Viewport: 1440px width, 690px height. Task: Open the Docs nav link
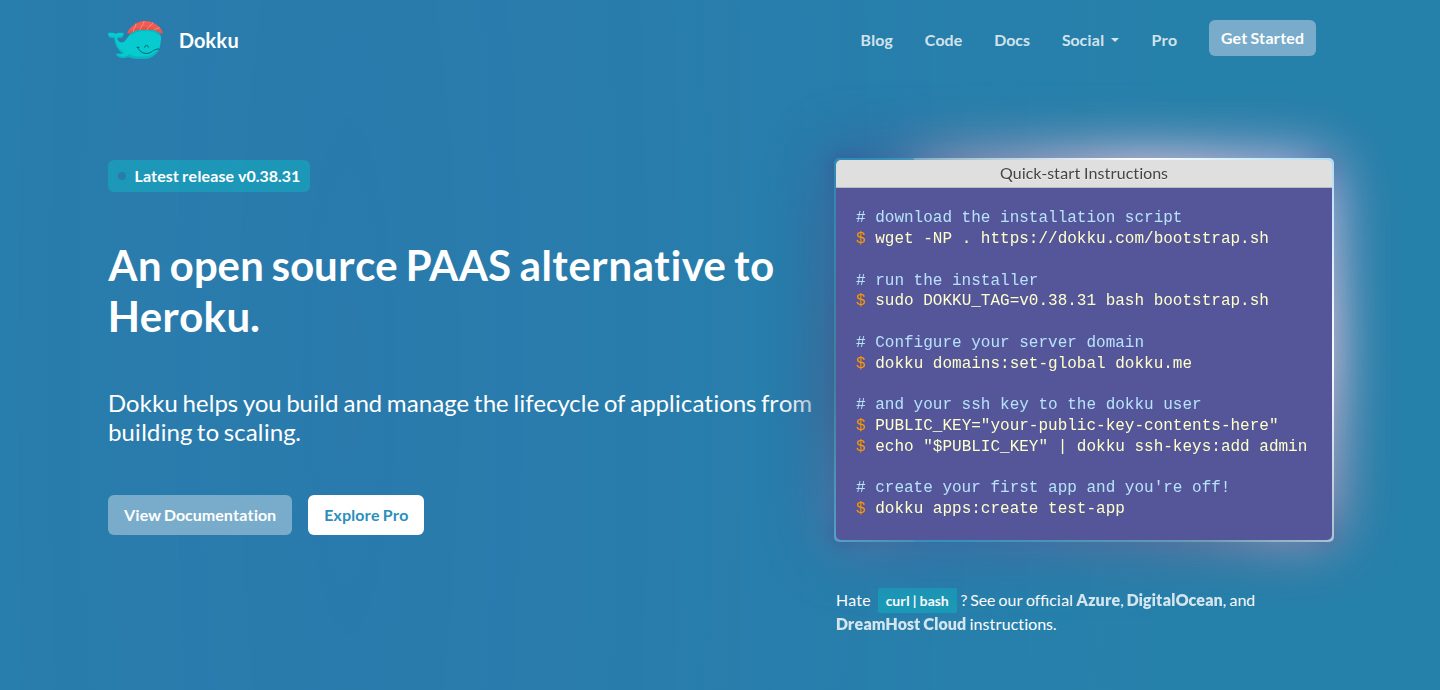click(x=1012, y=41)
